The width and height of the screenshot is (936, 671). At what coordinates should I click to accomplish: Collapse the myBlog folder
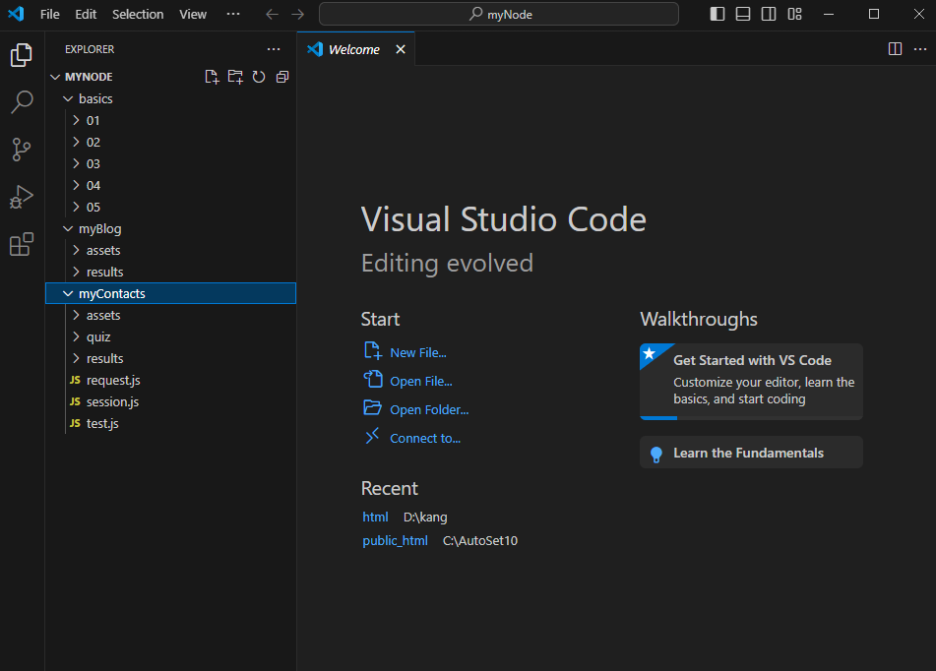tap(68, 229)
